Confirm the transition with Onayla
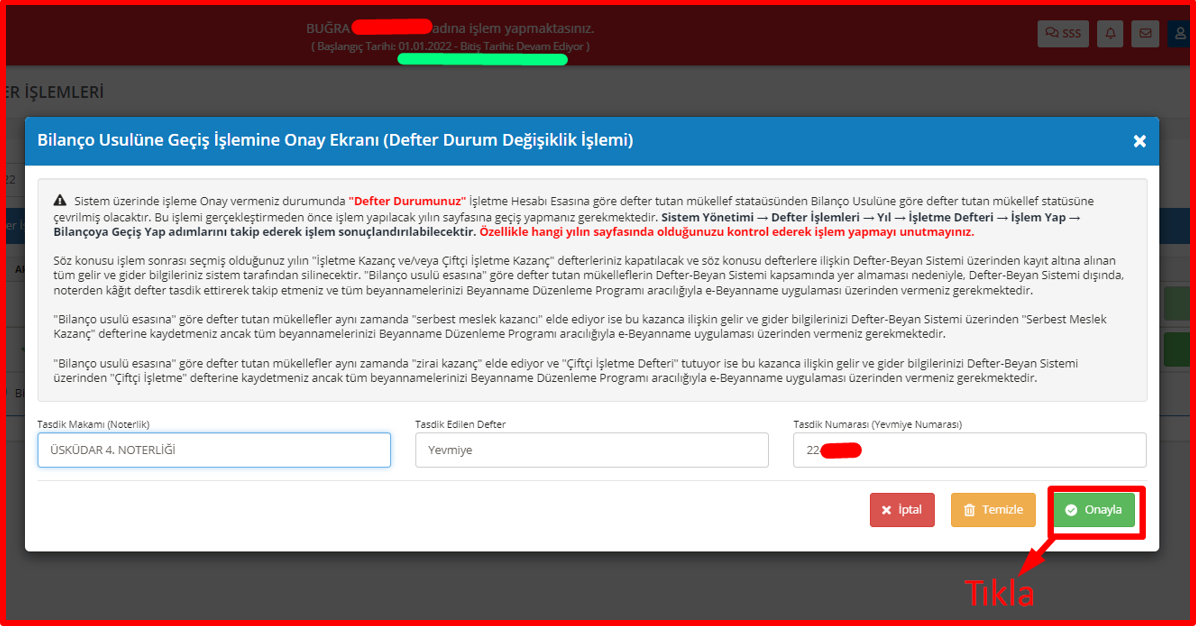 [x=1094, y=510]
